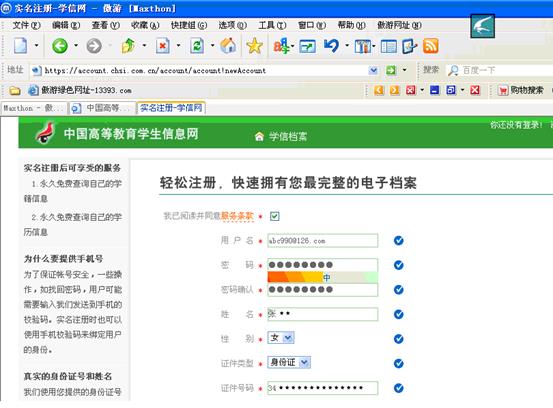Toggle the service terms agreement checkbox

click(274, 216)
